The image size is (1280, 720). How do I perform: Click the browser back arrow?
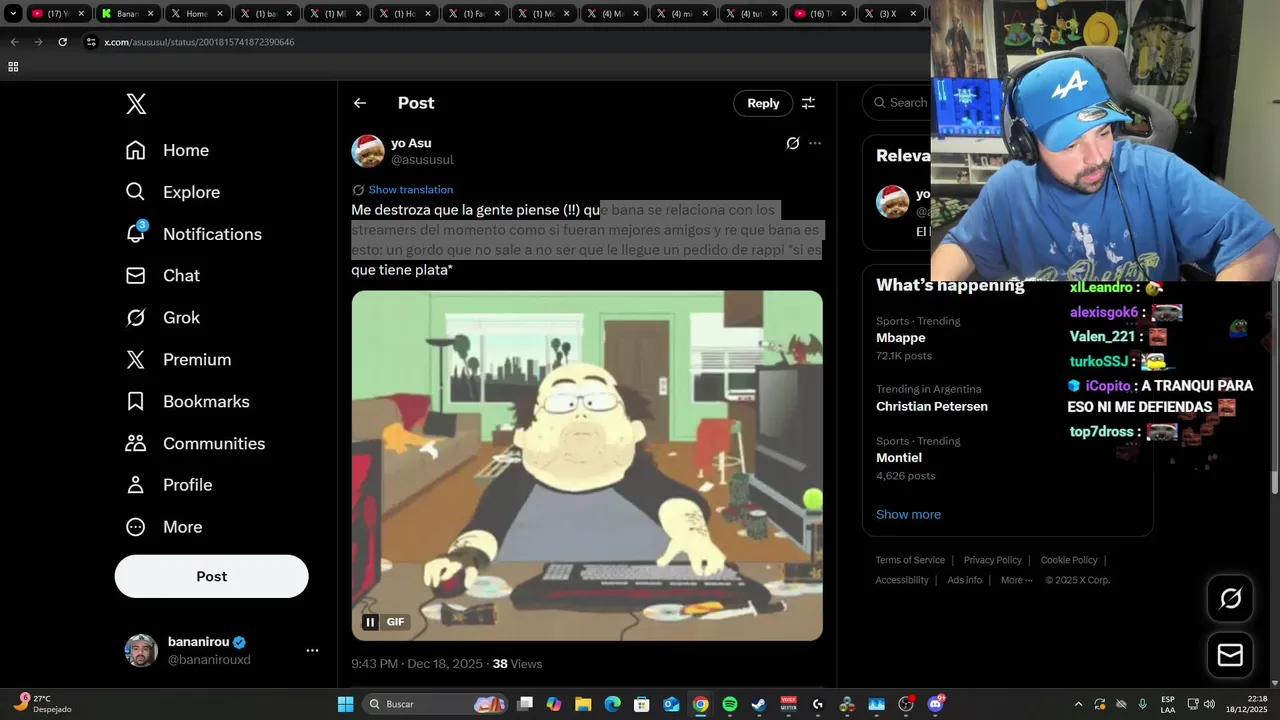[x=14, y=42]
